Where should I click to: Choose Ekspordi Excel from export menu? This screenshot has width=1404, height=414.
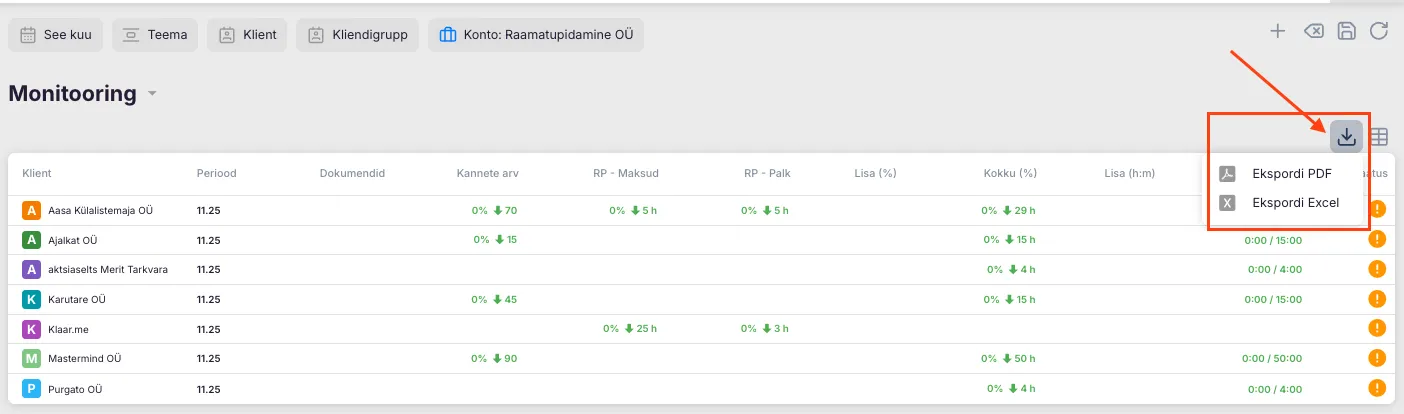[x=1294, y=203]
